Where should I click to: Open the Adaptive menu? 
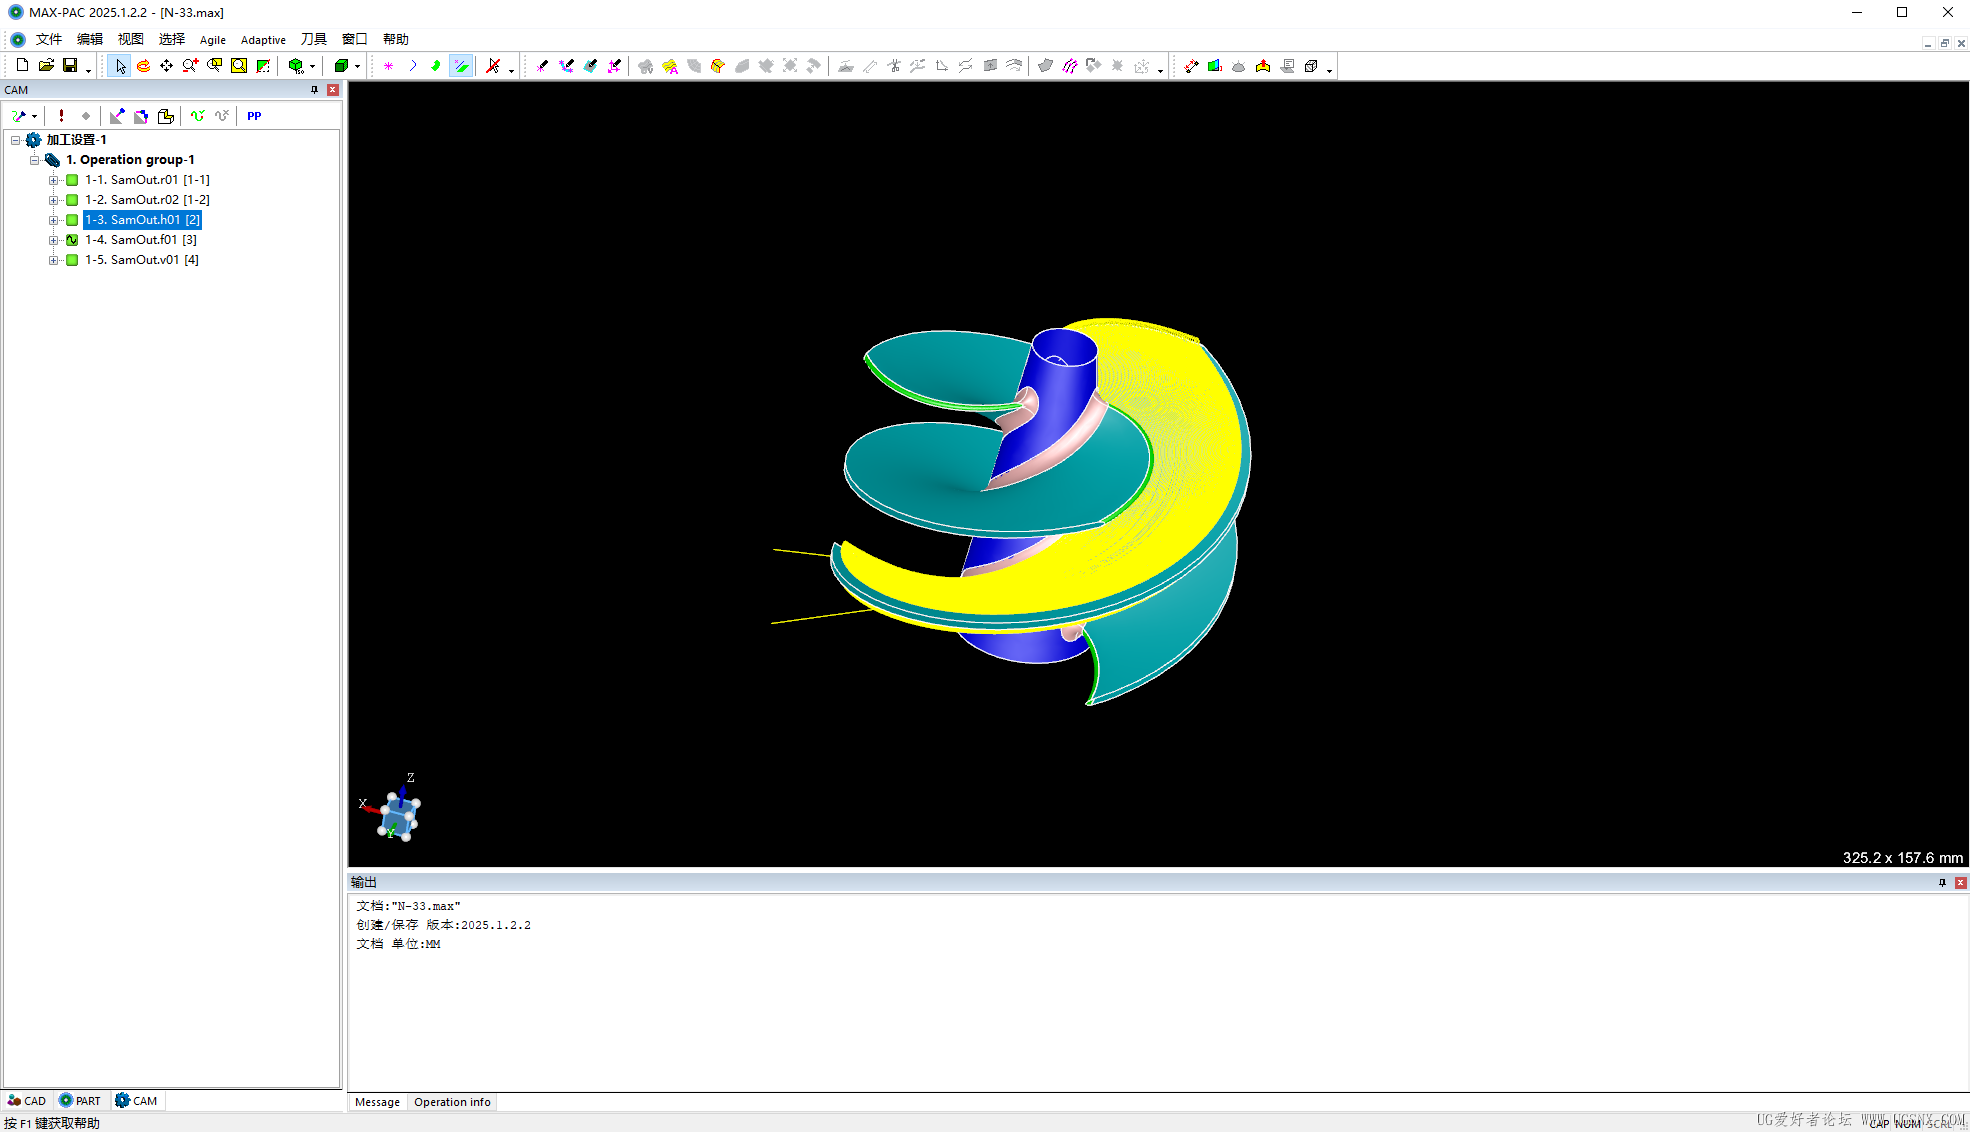tap(263, 40)
